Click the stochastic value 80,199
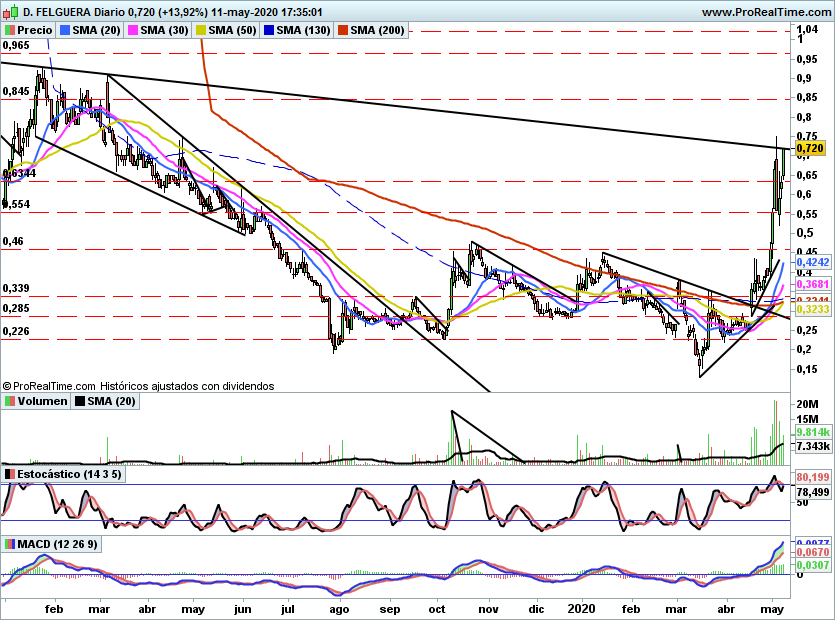This screenshot has width=835, height=620. point(813,477)
